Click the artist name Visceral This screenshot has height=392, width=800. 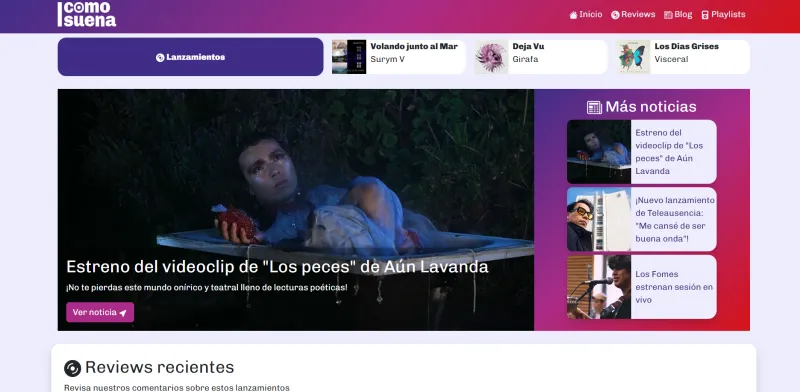[671, 59]
